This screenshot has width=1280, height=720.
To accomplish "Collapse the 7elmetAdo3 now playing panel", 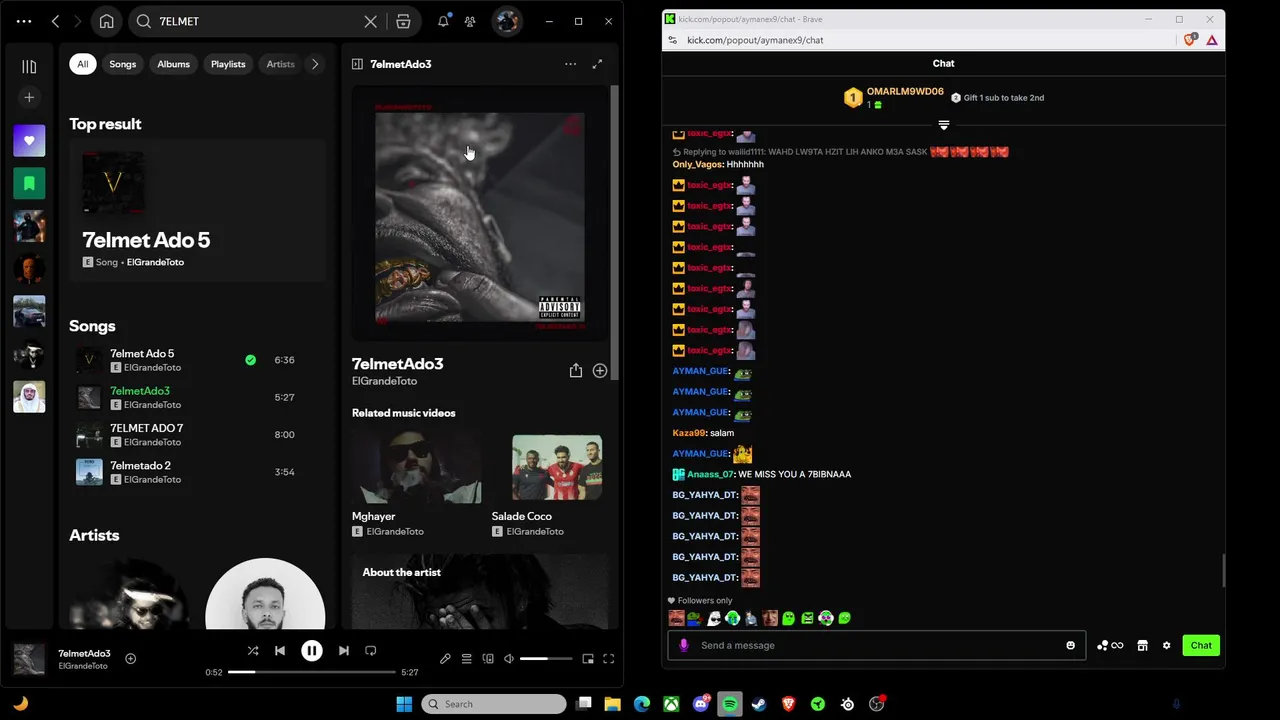I will tap(357, 64).
